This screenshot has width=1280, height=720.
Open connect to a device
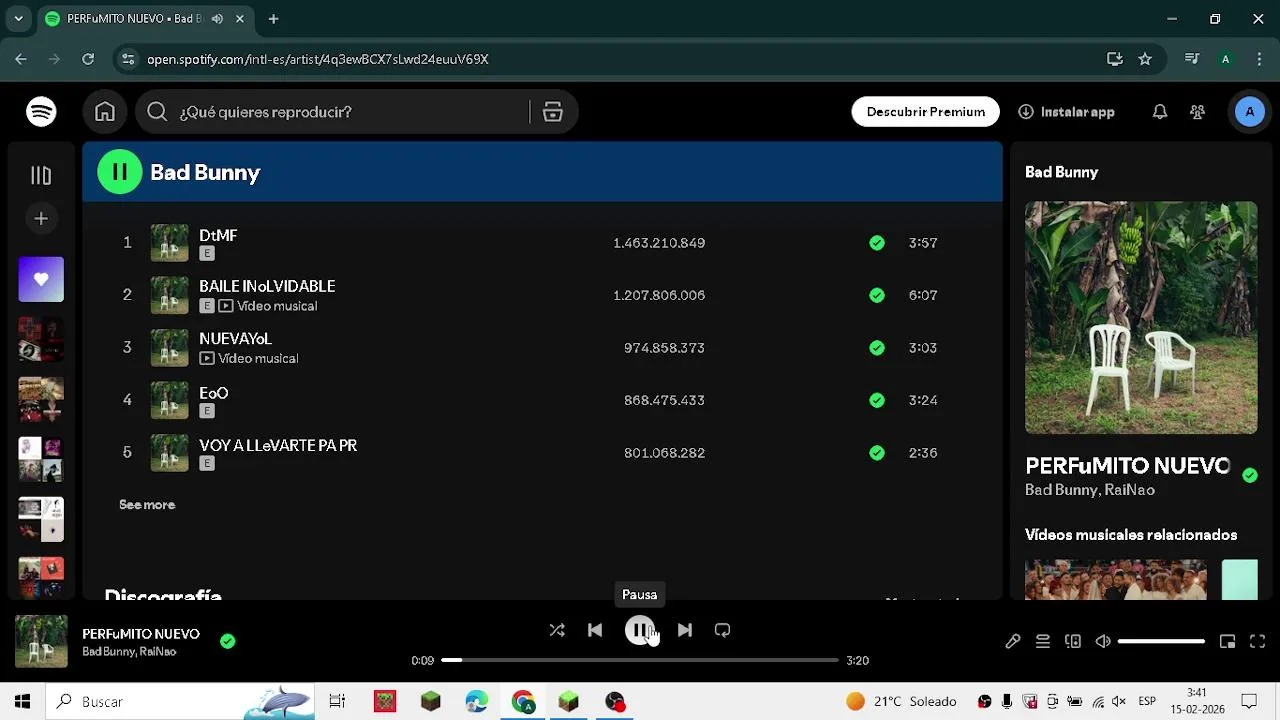(x=1073, y=642)
